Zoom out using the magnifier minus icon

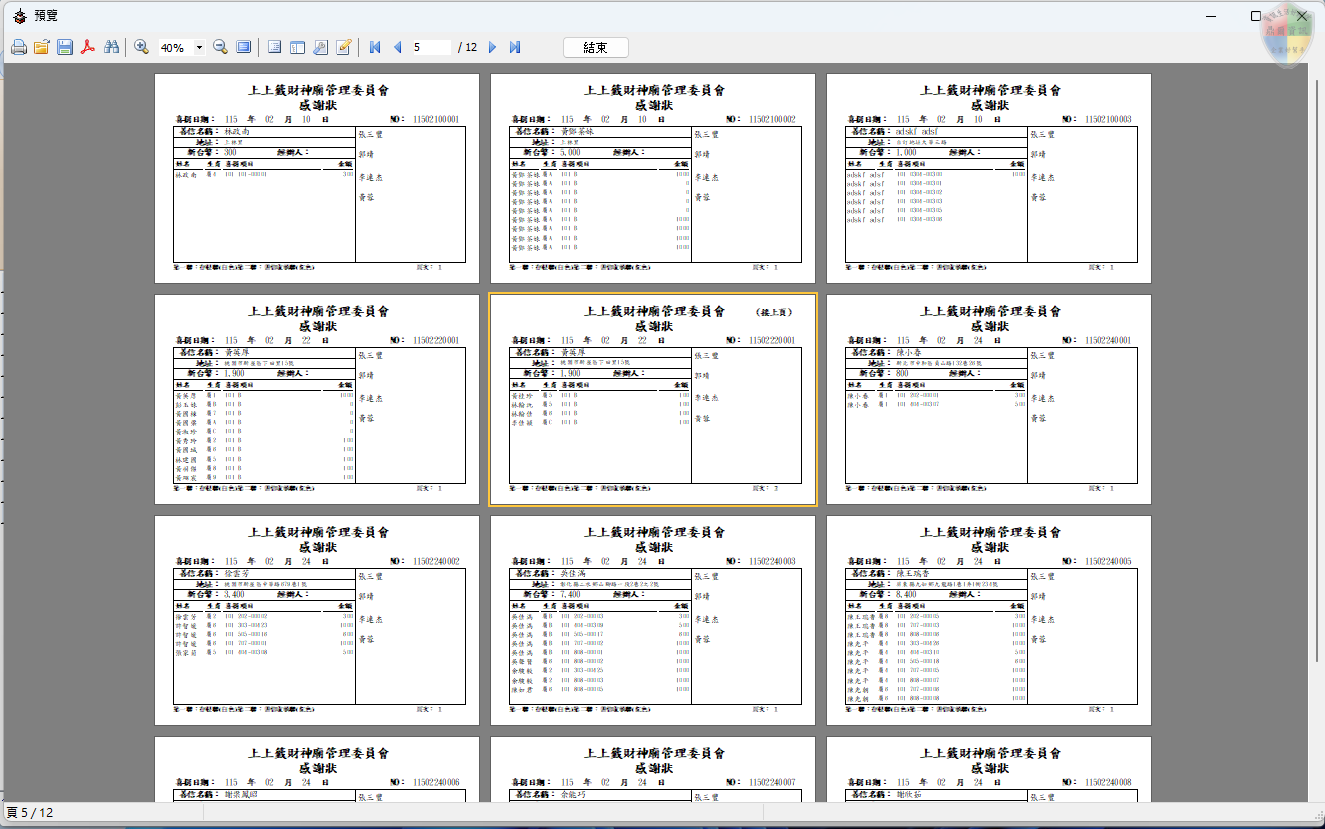point(220,47)
